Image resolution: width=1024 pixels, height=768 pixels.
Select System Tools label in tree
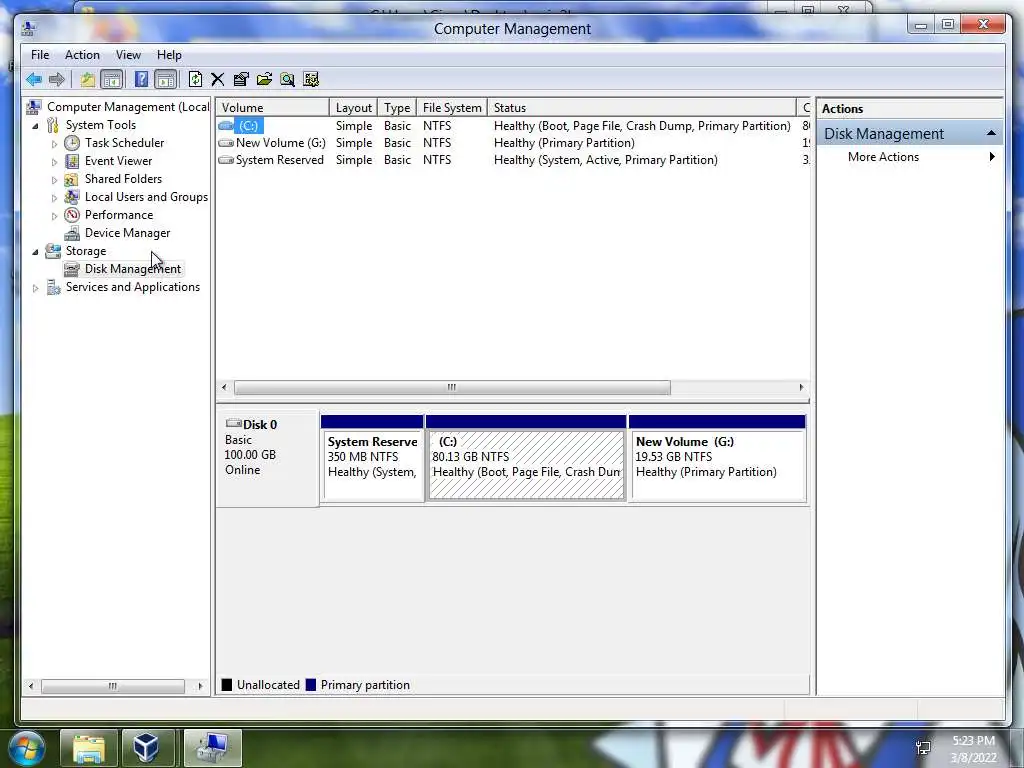tap(101, 125)
